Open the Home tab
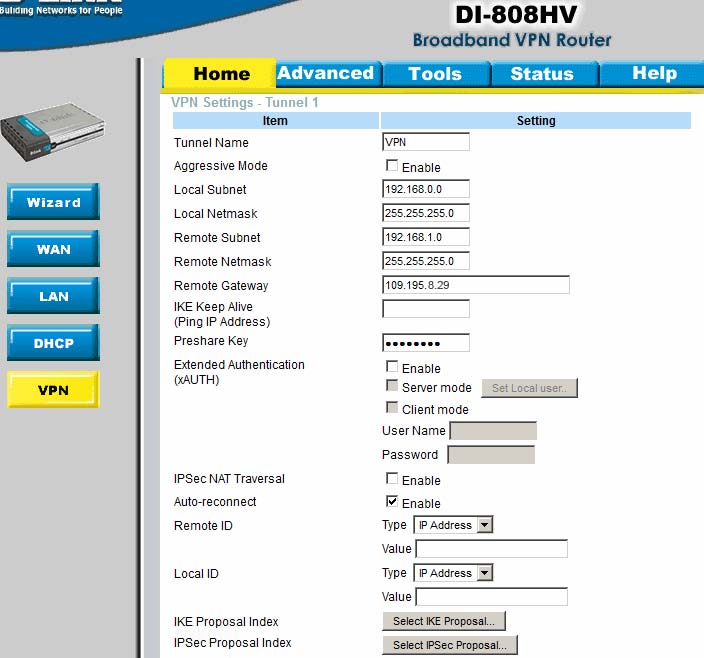704x658 pixels. tap(220, 74)
